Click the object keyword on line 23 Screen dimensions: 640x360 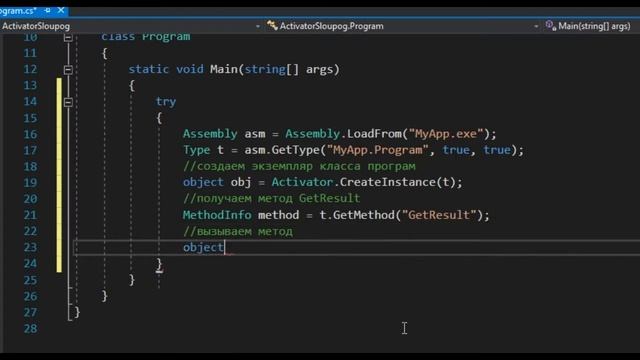203,247
